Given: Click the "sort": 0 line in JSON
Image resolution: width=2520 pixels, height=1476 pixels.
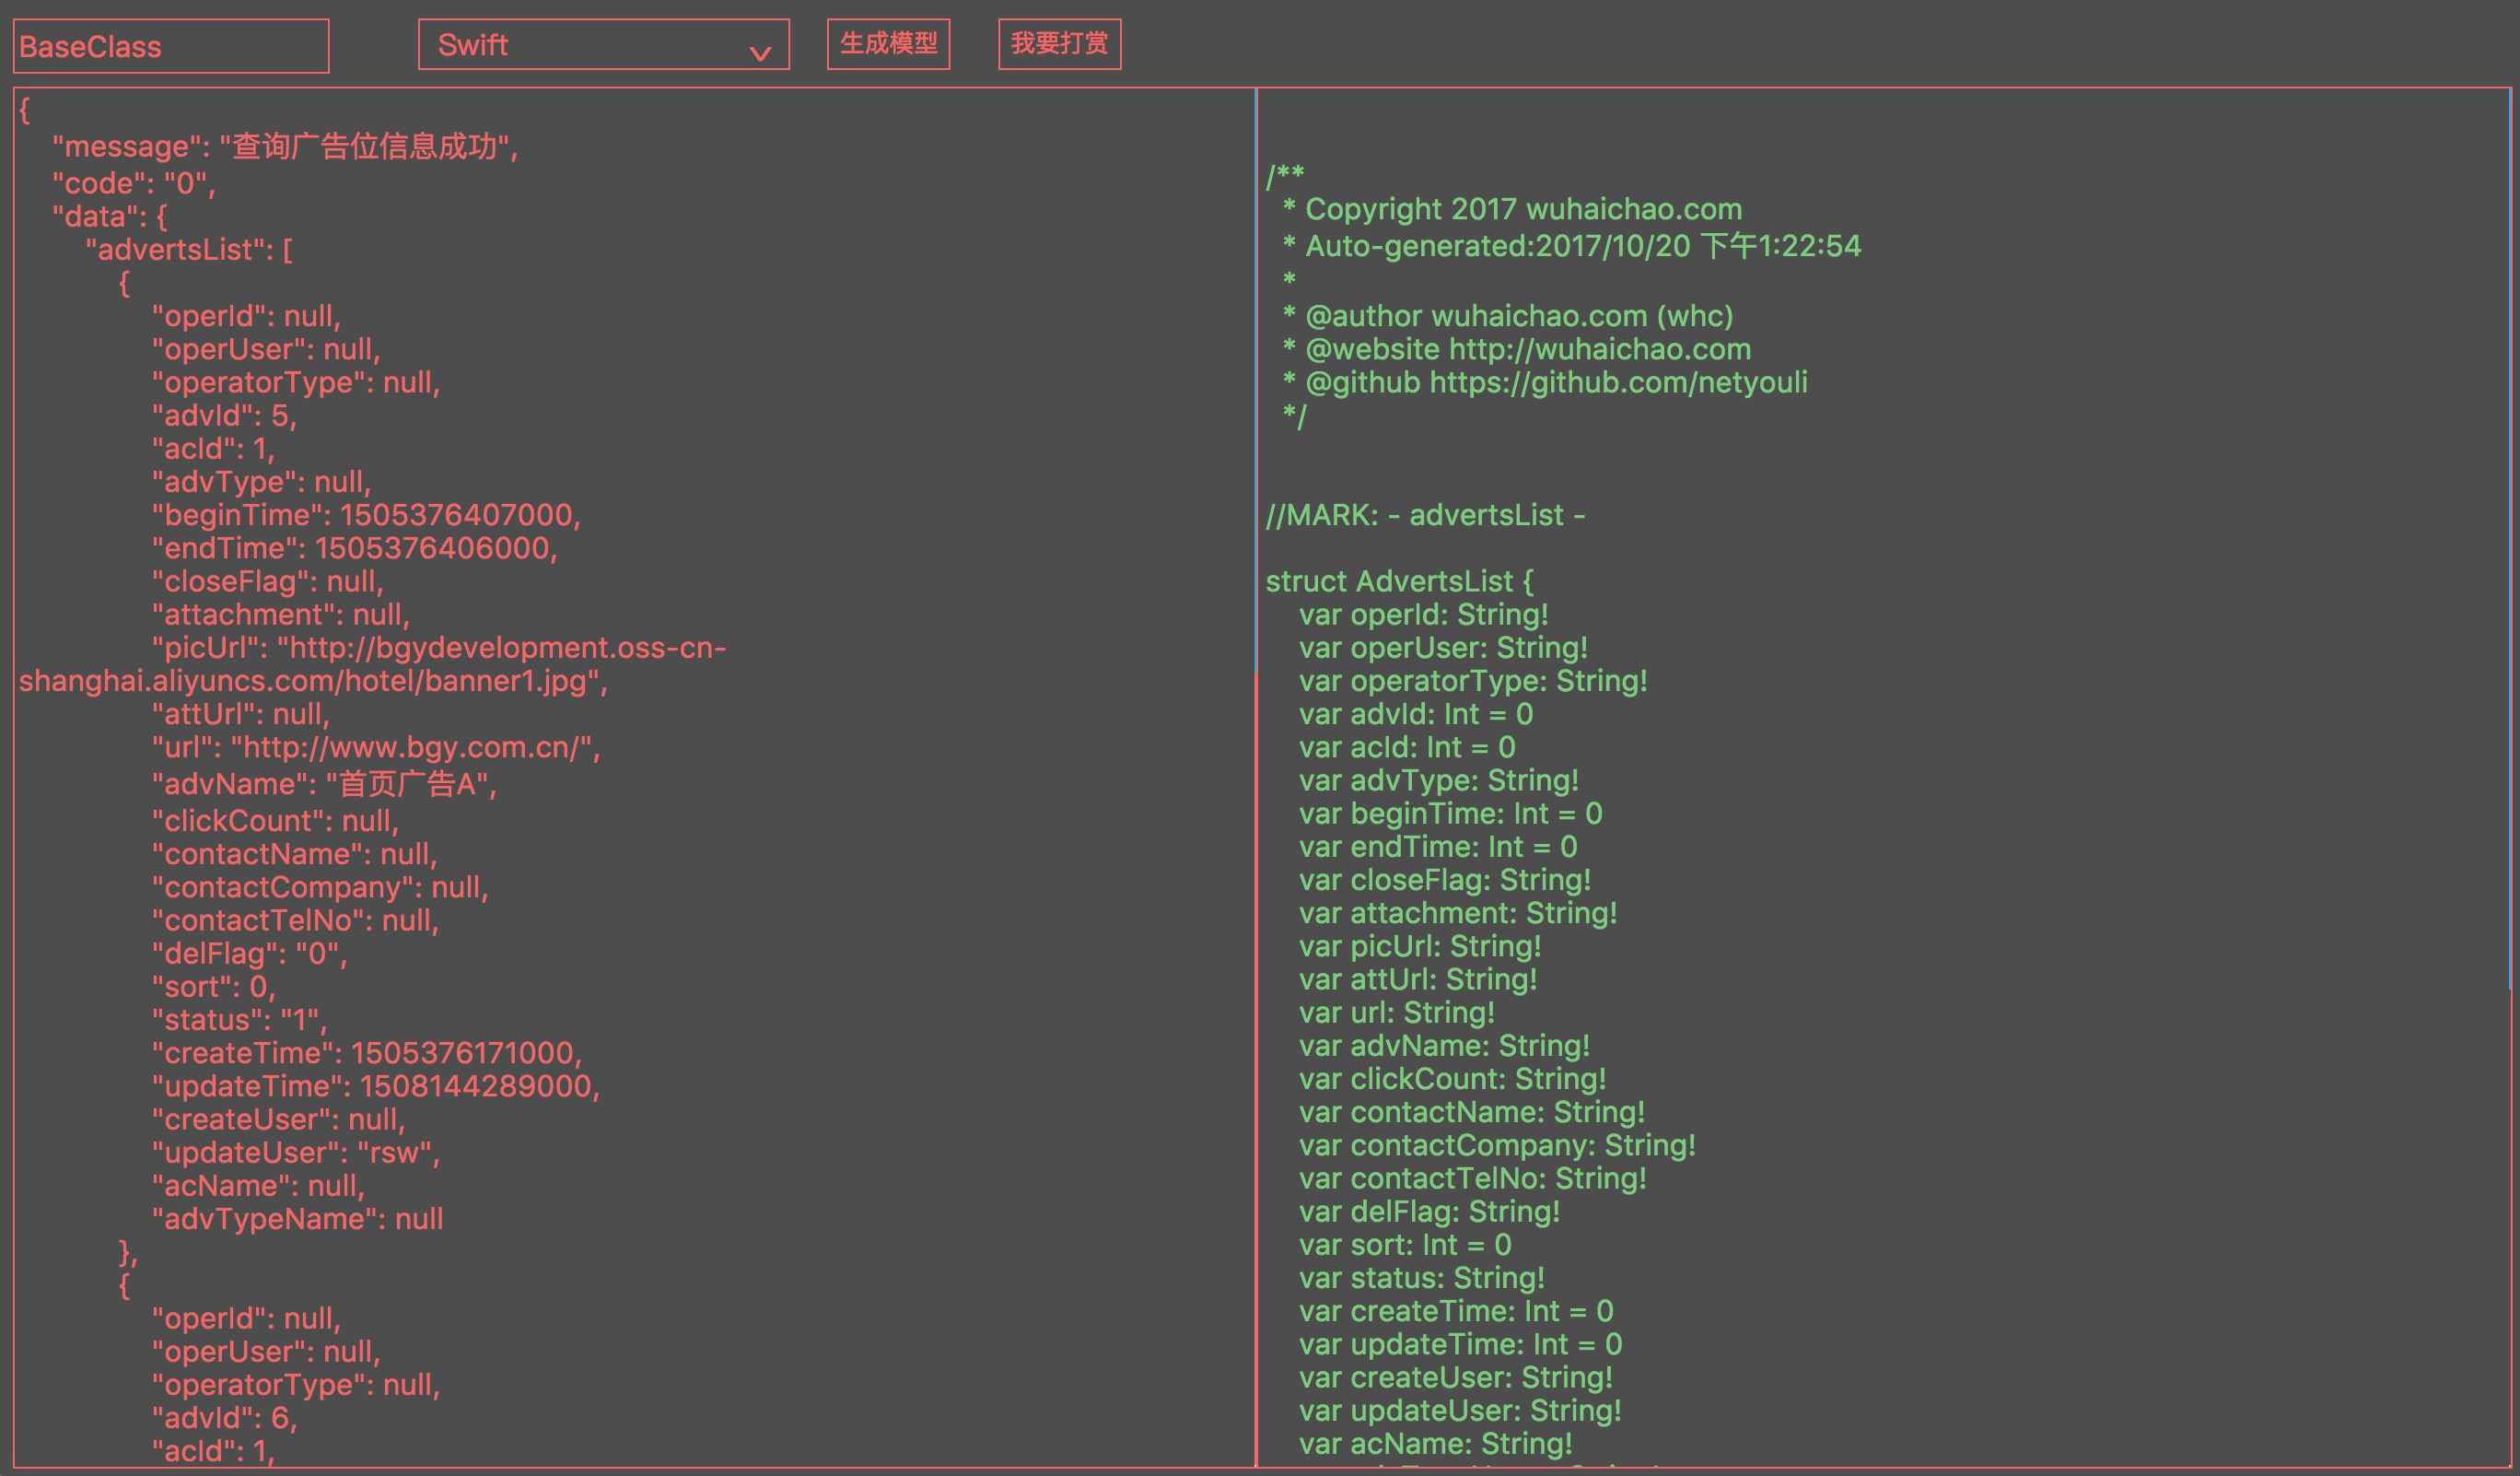Looking at the screenshot, I should tap(213, 987).
